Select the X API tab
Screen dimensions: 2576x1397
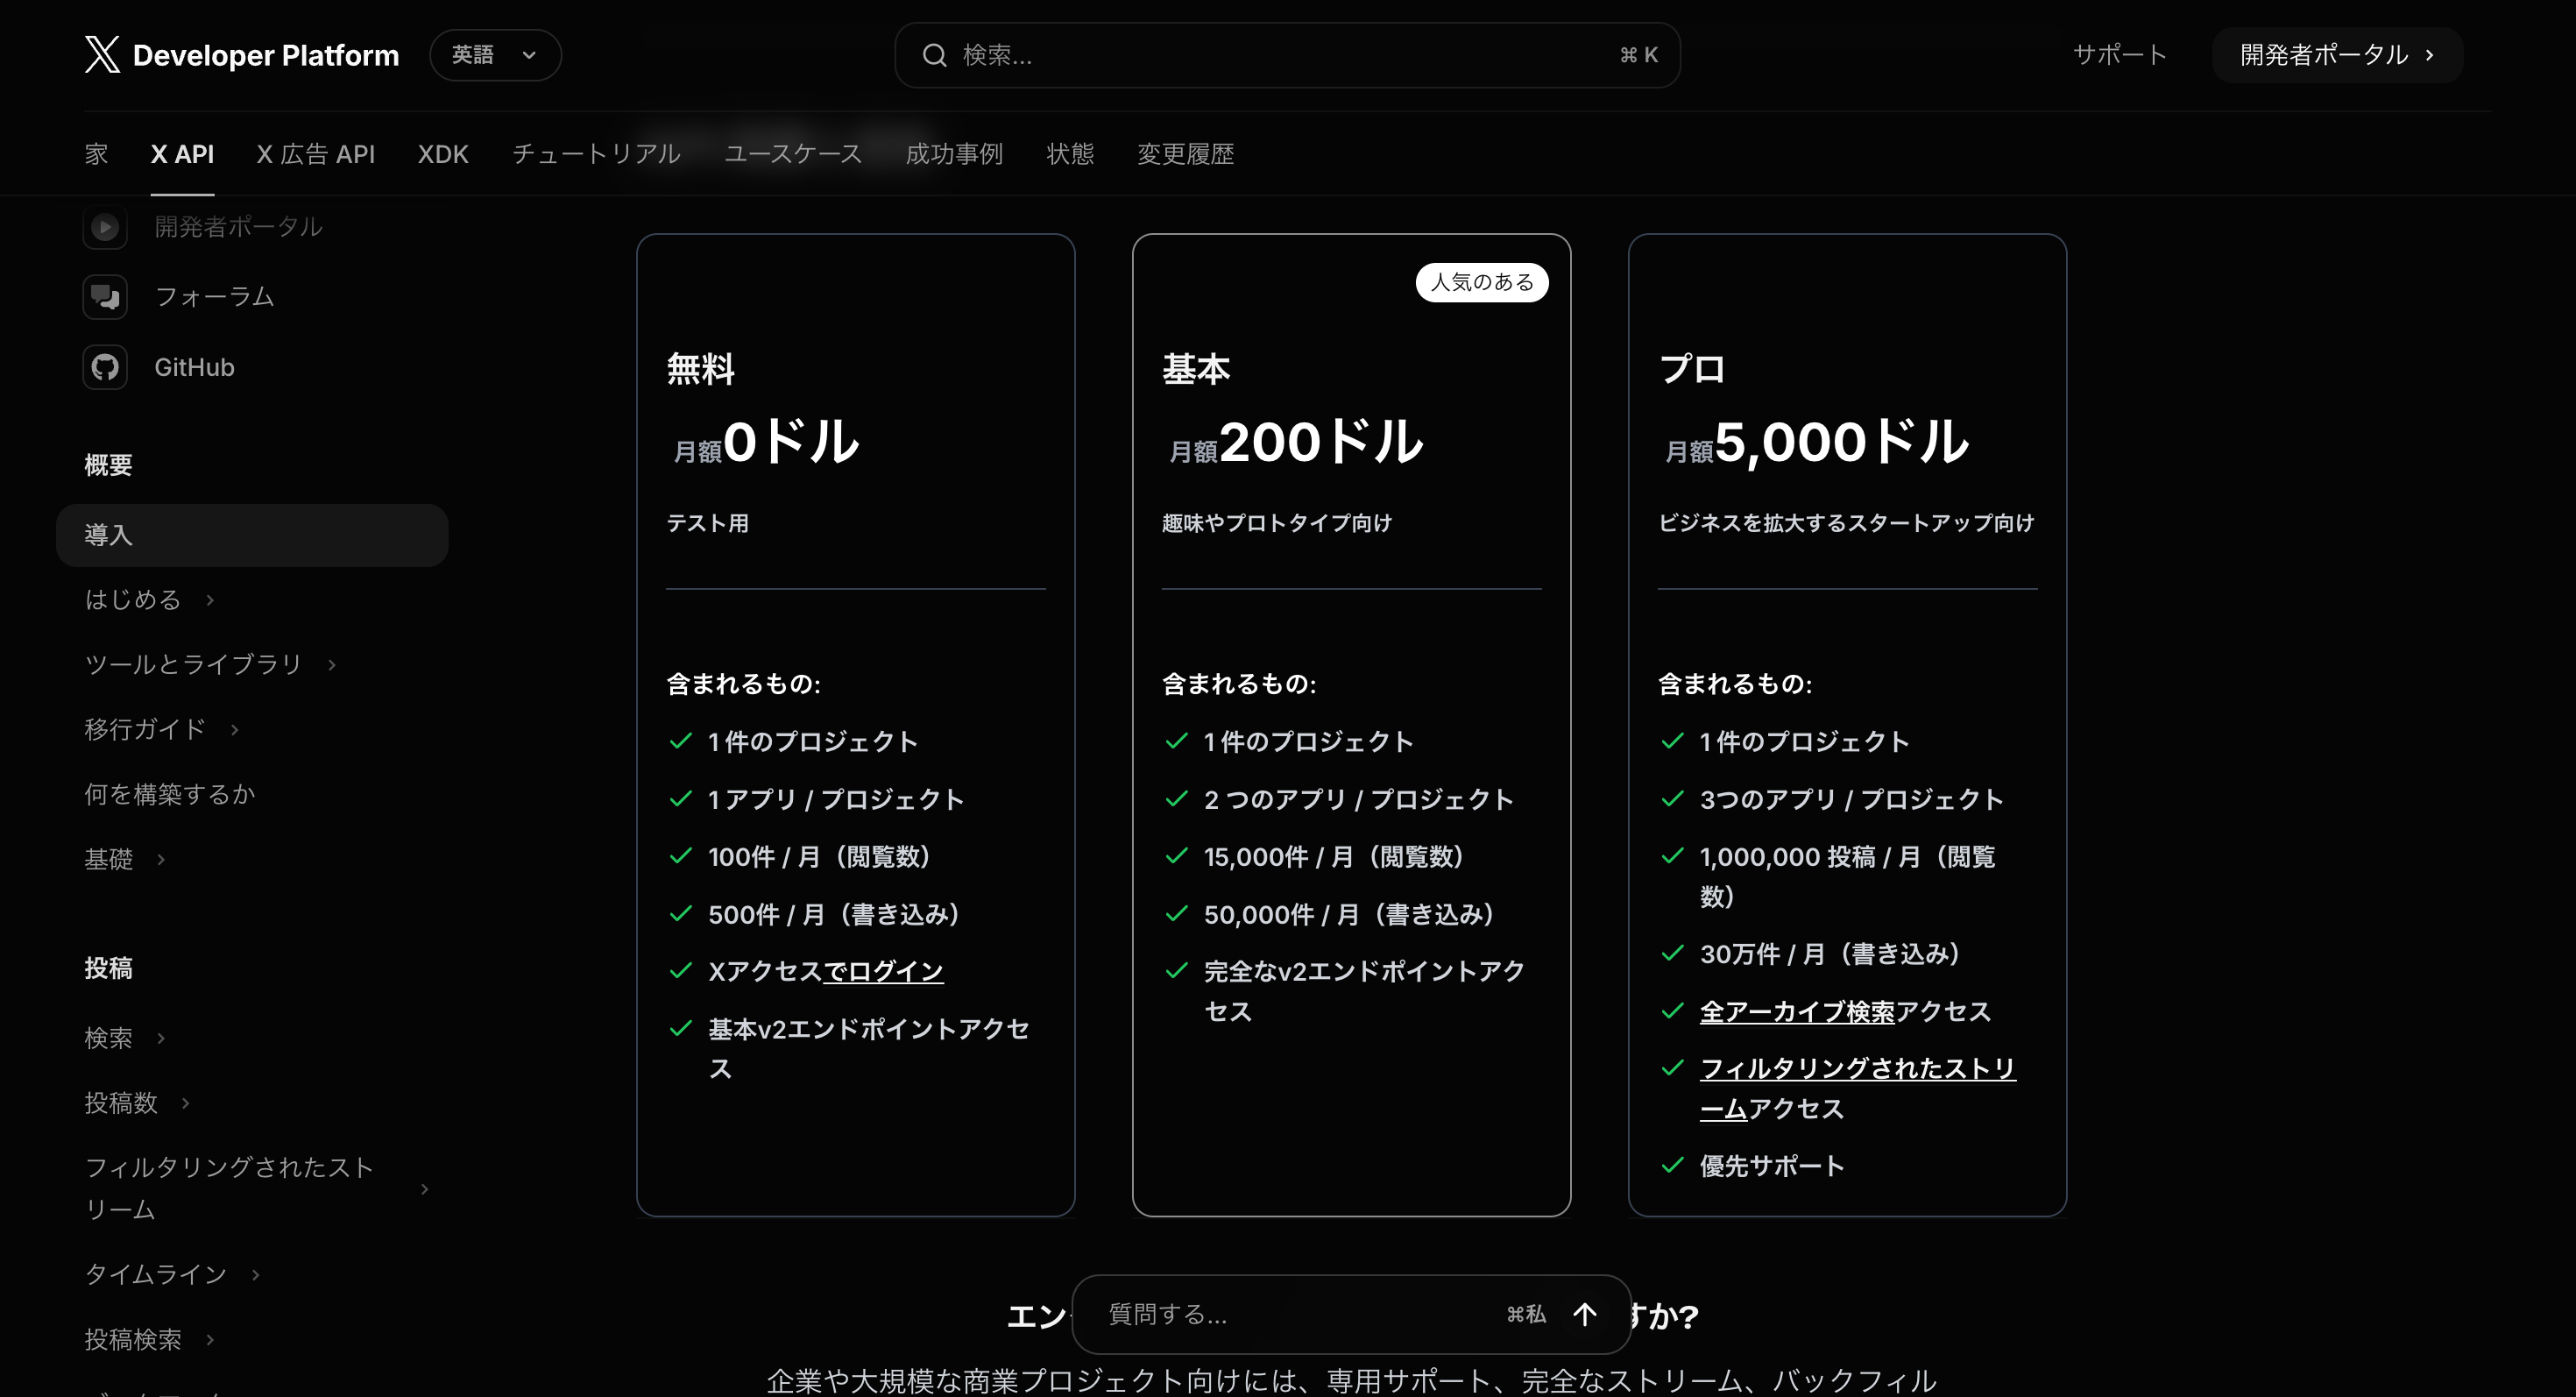click(x=182, y=154)
